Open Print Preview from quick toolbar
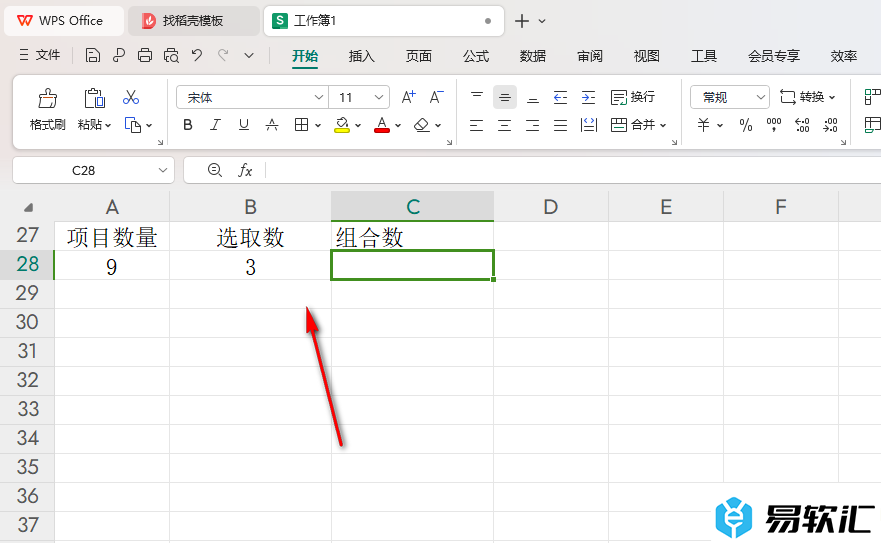This screenshot has height=543, width=881. [171, 55]
